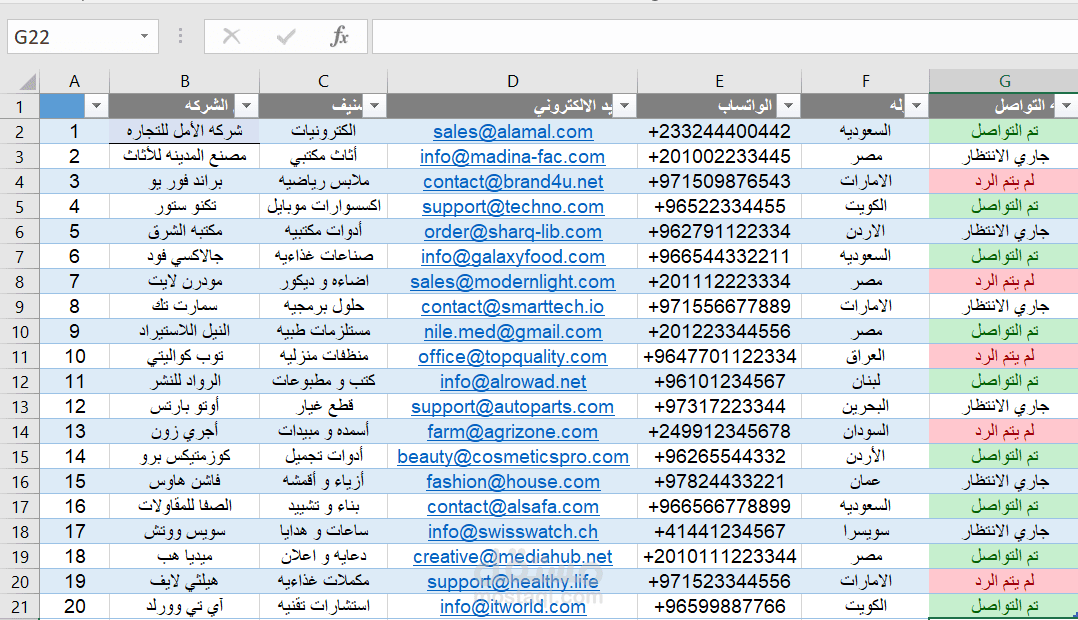Open filter dropdown in column C header

[375, 106]
